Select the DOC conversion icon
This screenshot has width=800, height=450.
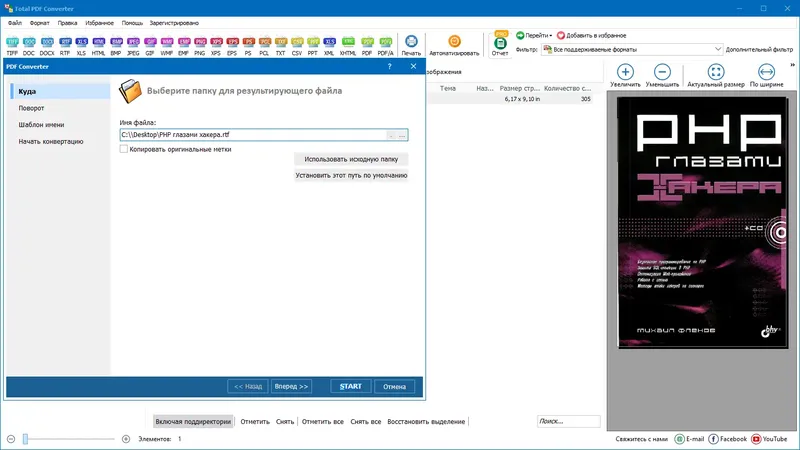point(29,45)
